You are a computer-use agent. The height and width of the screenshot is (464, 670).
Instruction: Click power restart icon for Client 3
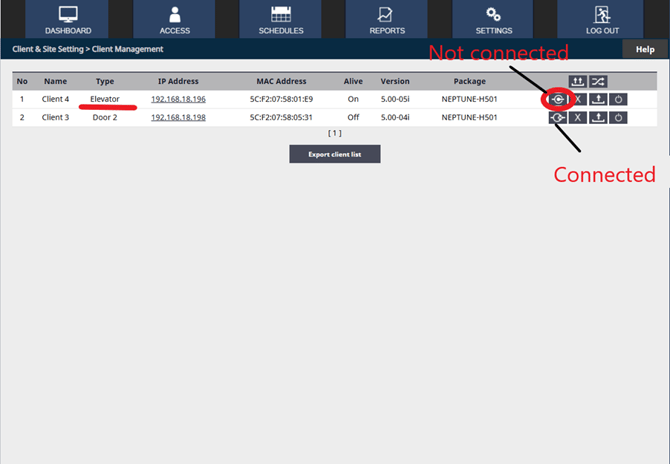pos(618,117)
